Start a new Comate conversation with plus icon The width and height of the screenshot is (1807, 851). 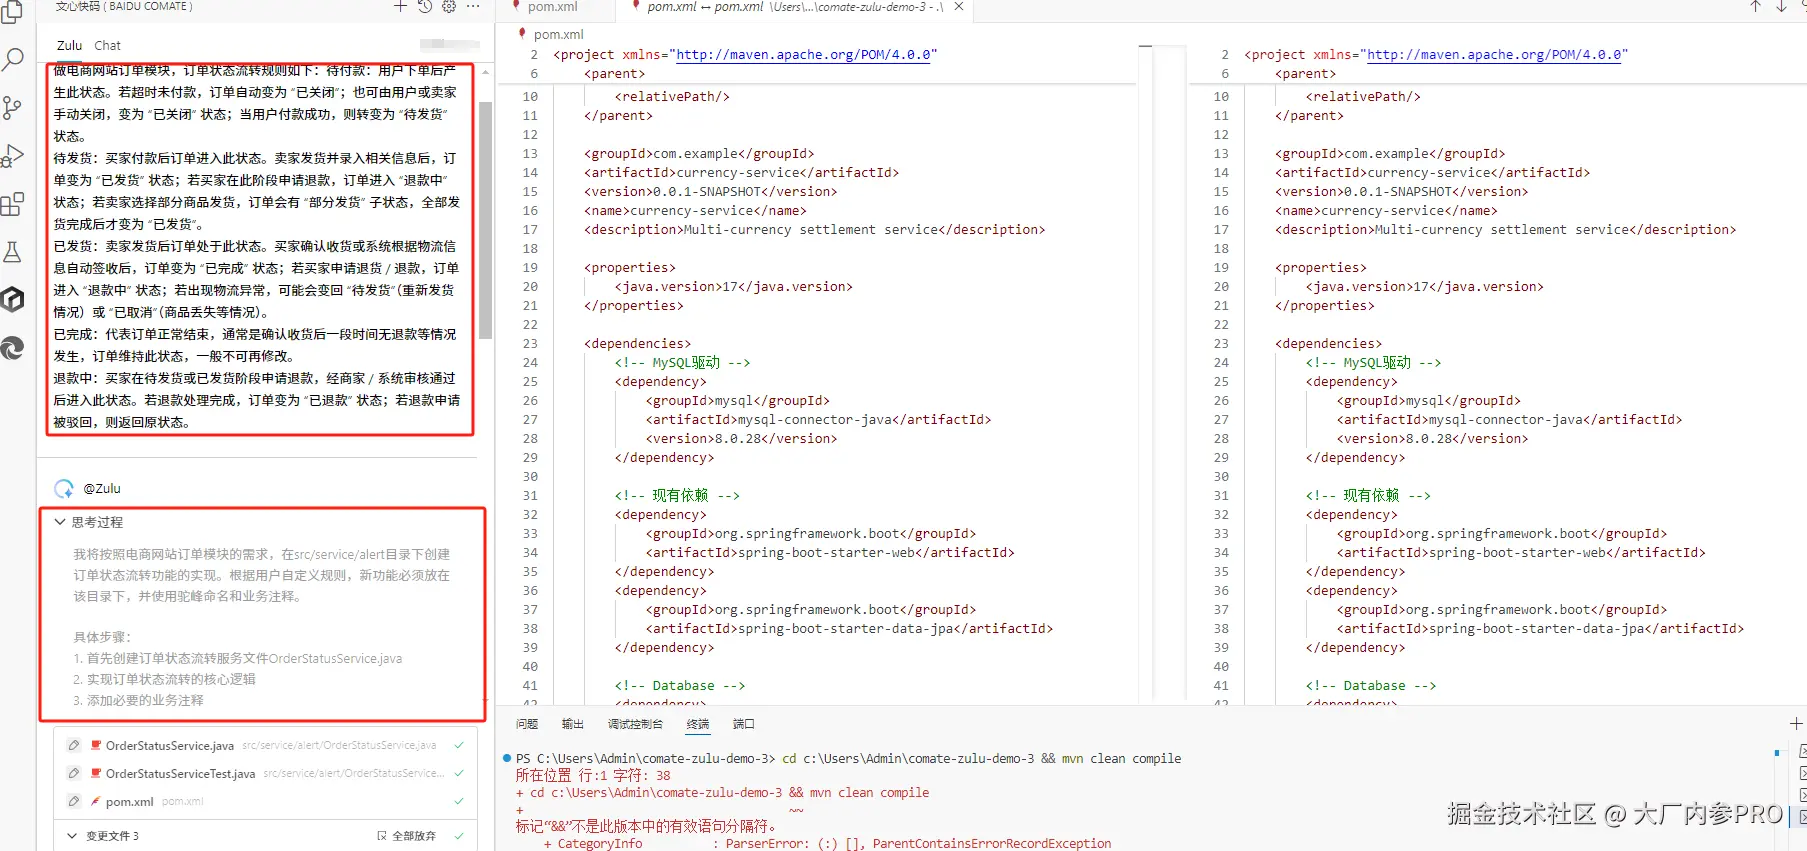click(x=400, y=6)
